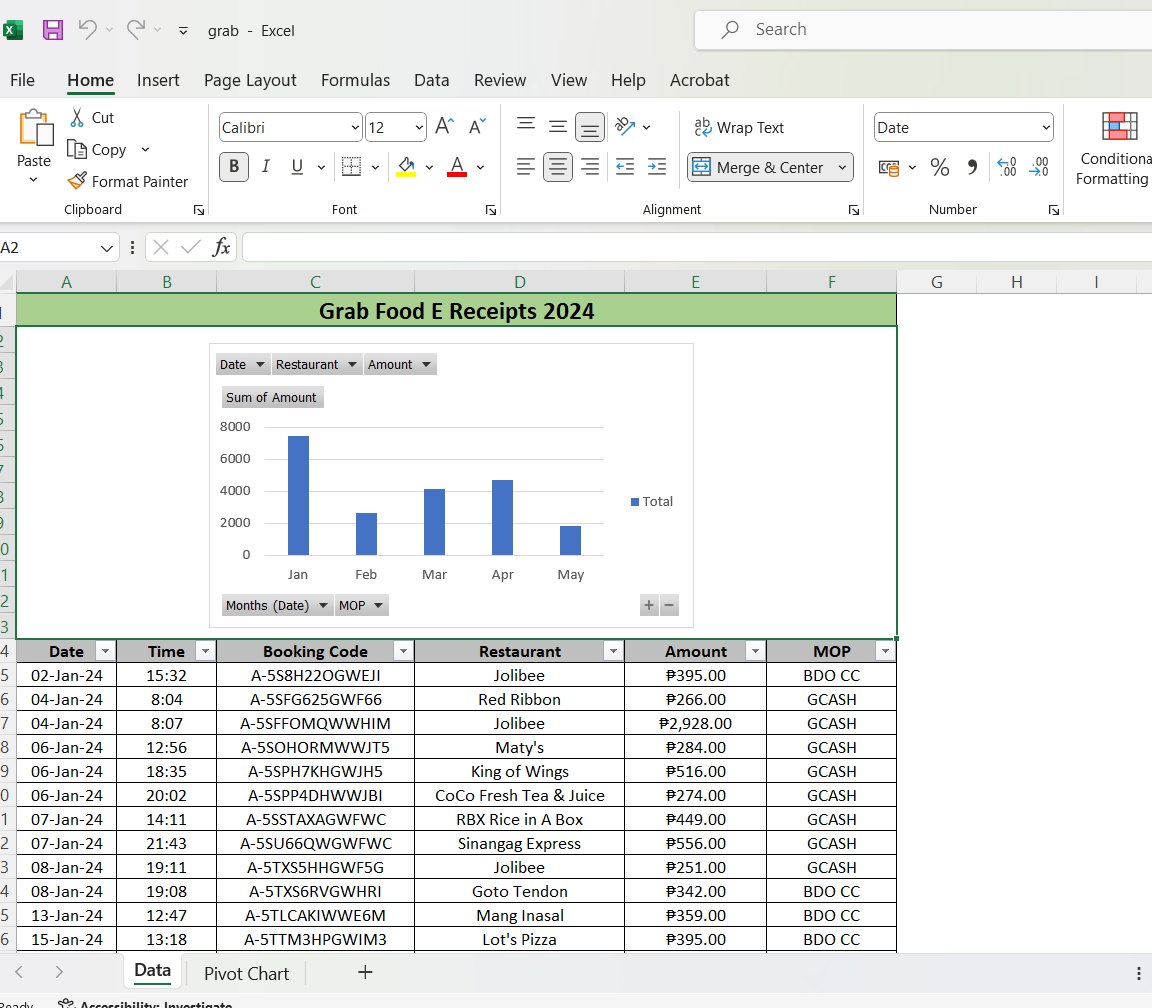
Task: Toggle Bold formatting
Action: click(x=234, y=167)
